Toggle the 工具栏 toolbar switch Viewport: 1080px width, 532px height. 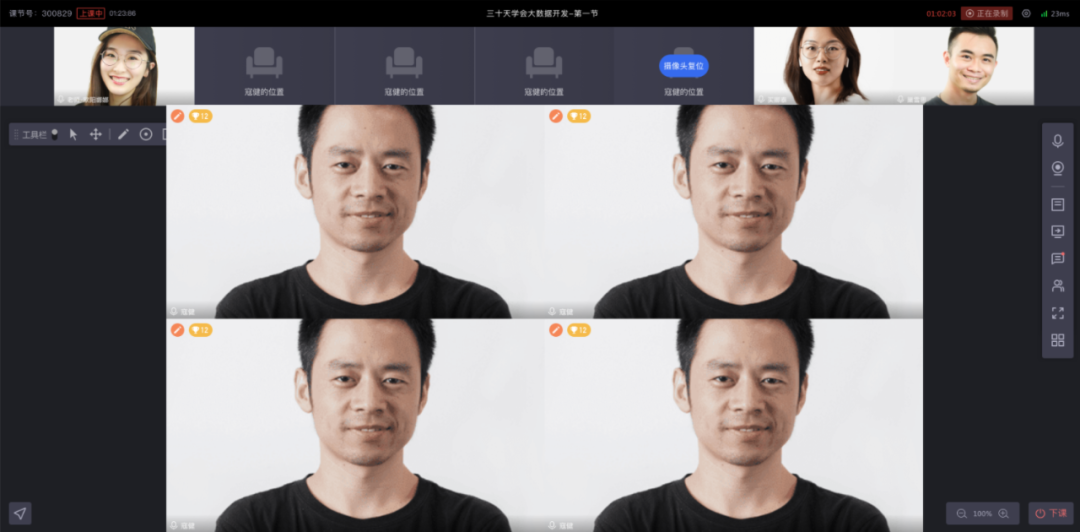[x=54, y=133]
